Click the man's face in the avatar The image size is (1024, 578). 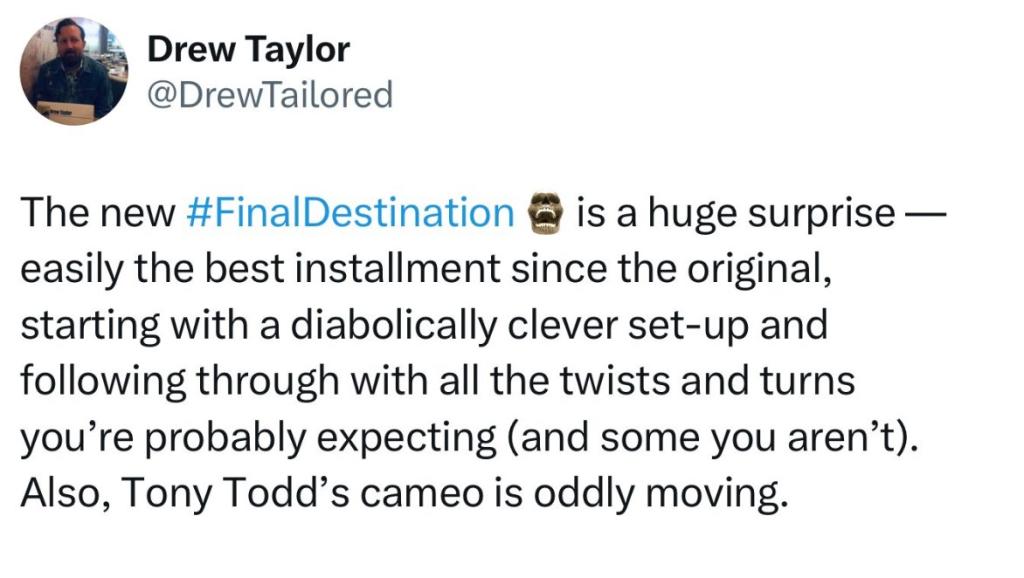tap(69, 38)
